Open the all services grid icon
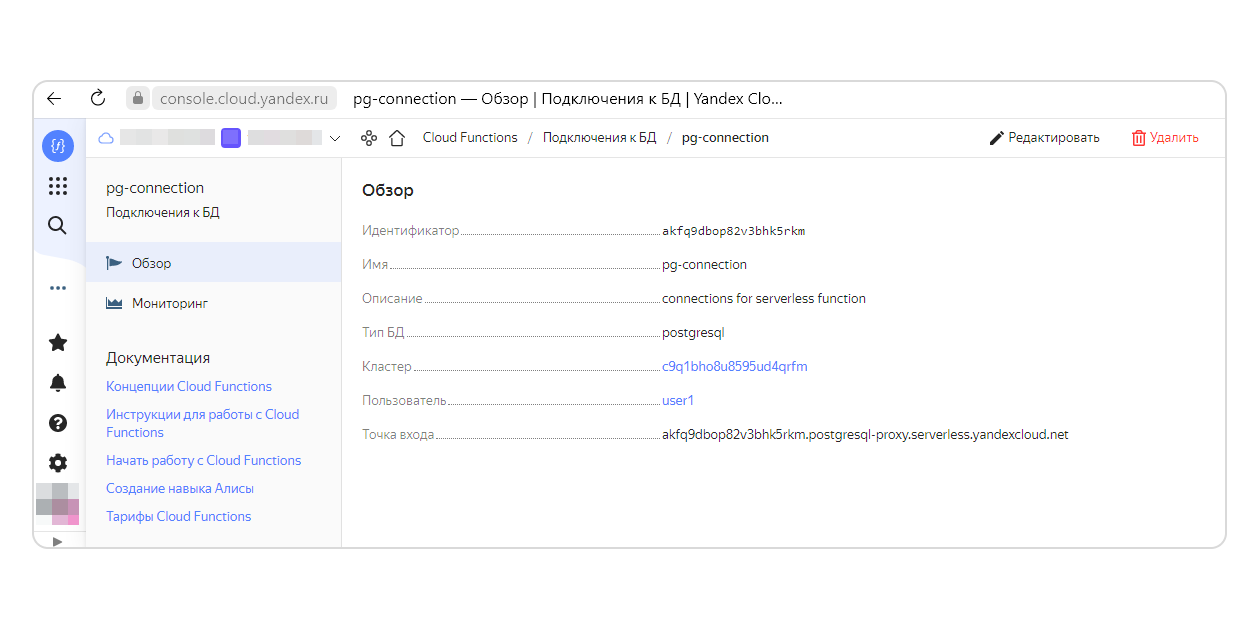The height and width of the screenshot is (629, 1259). 58,186
